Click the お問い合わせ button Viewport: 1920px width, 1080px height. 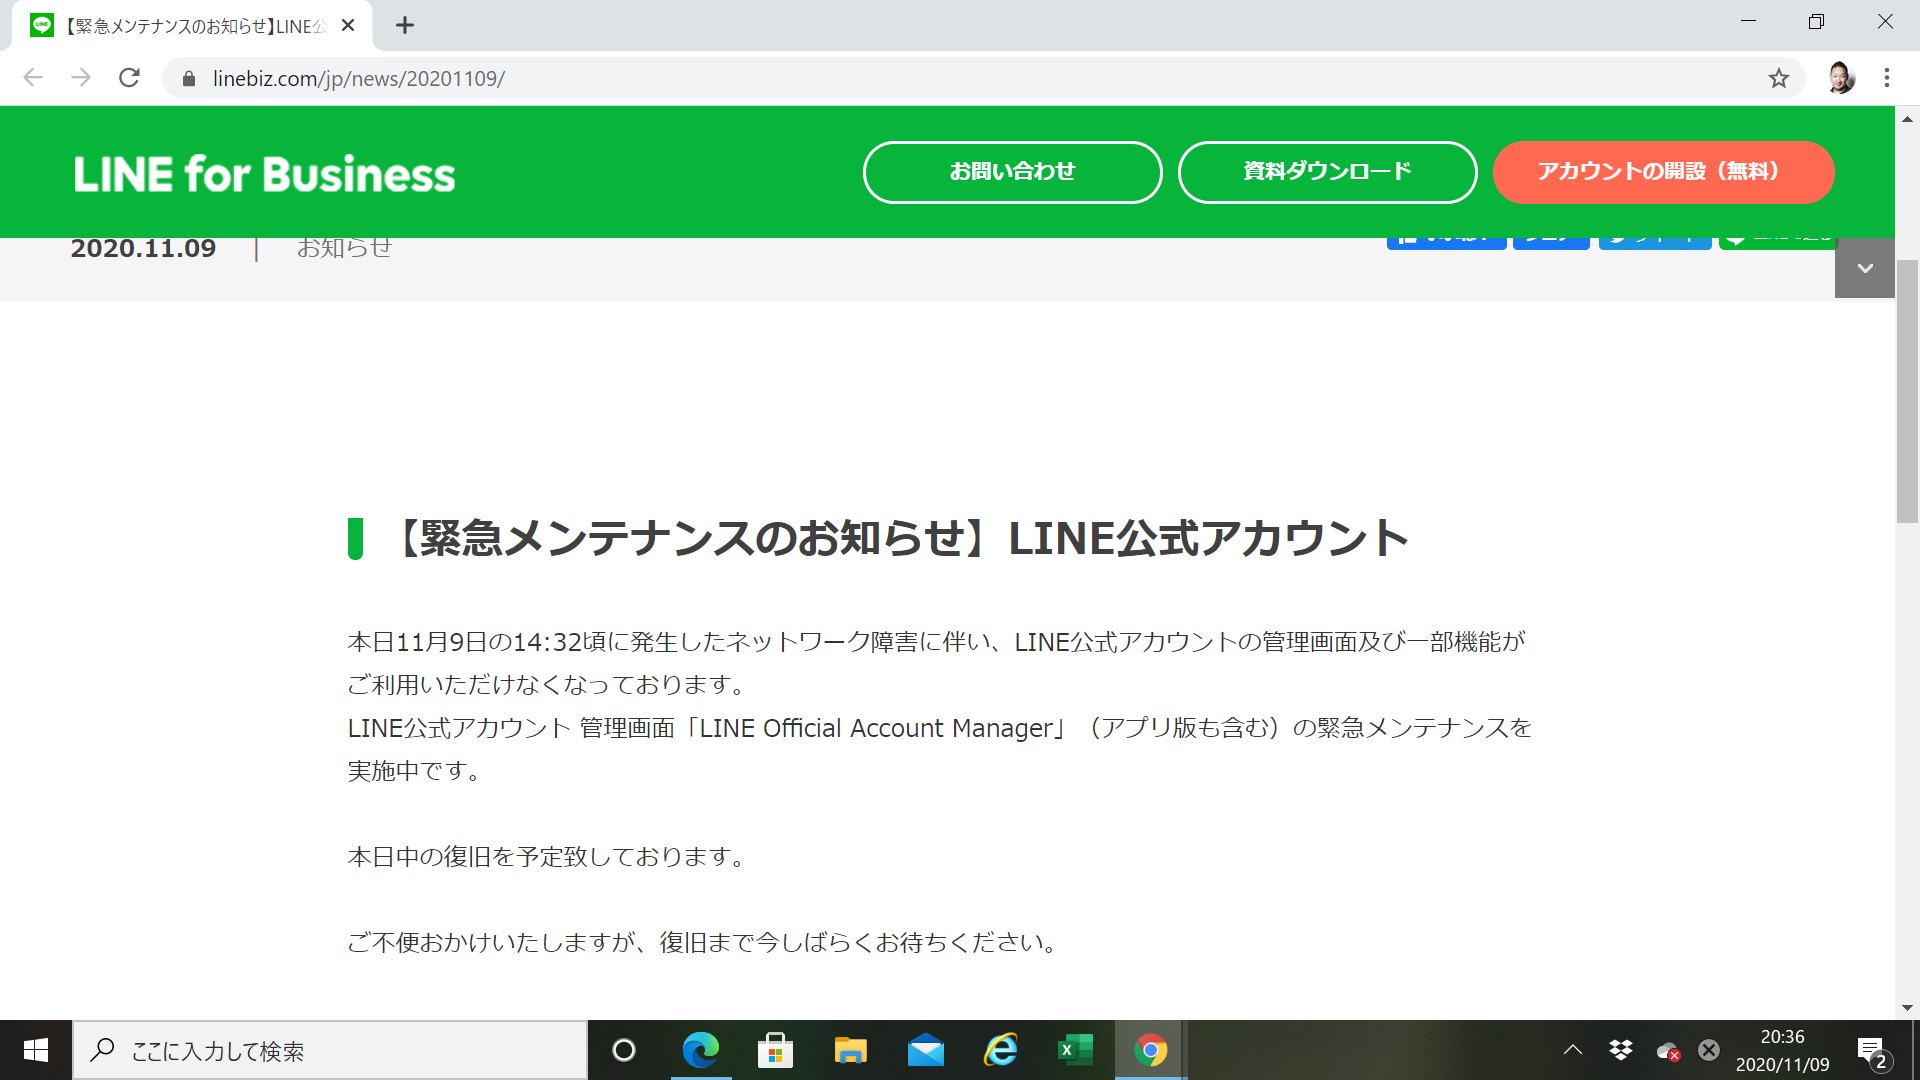pyautogui.click(x=1012, y=172)
